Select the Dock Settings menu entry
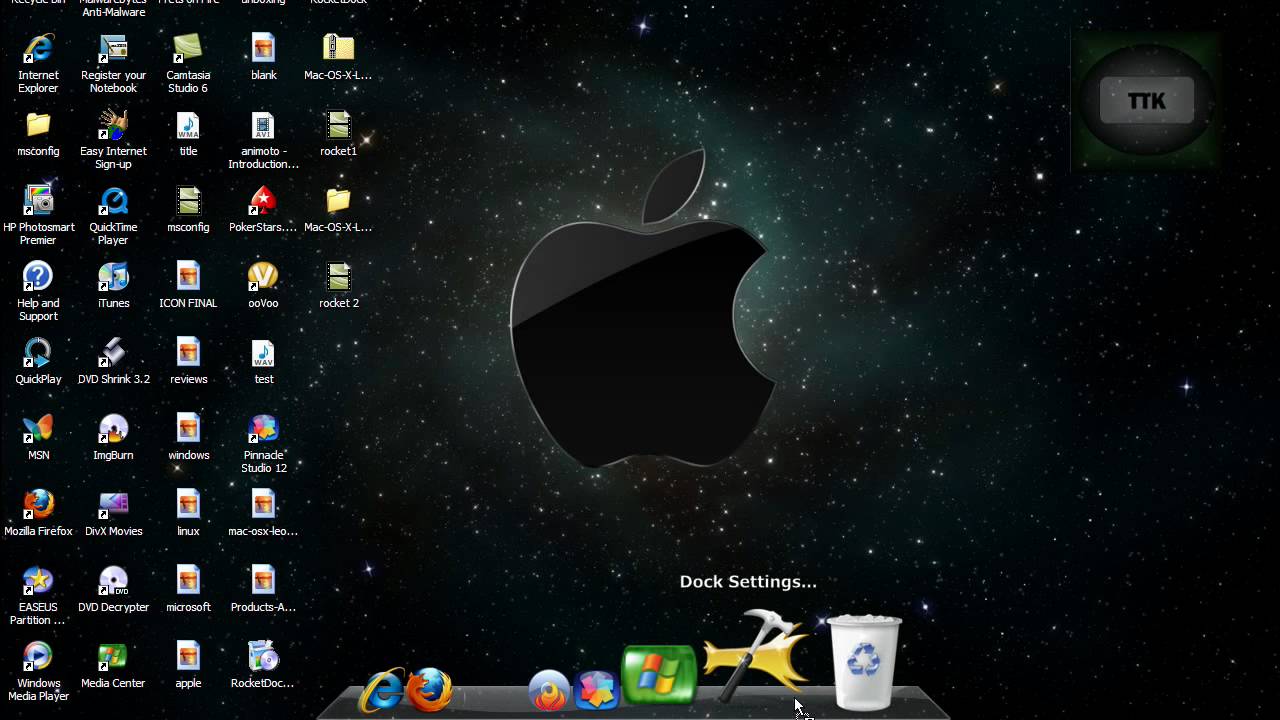This screenshot has height=720, width=1280. coord(747,581)
